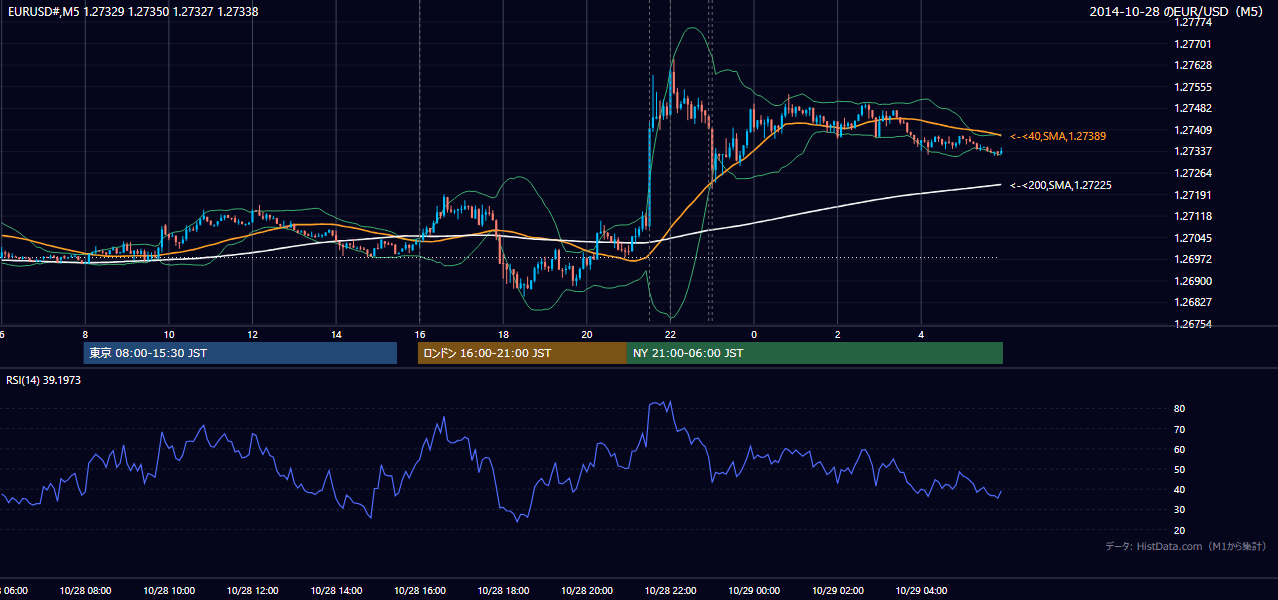The height and width of the screenshot is (600, 1278).
Task: Click the 1.26827 price axis label
Action: point(1192,302)
